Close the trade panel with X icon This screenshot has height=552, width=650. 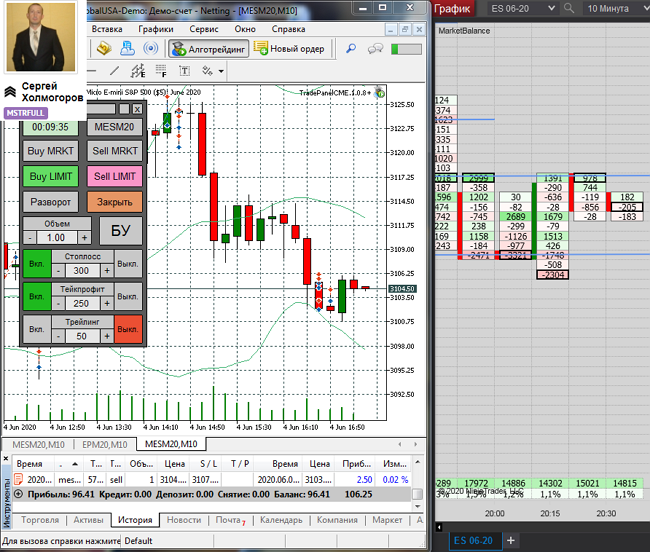137,109
